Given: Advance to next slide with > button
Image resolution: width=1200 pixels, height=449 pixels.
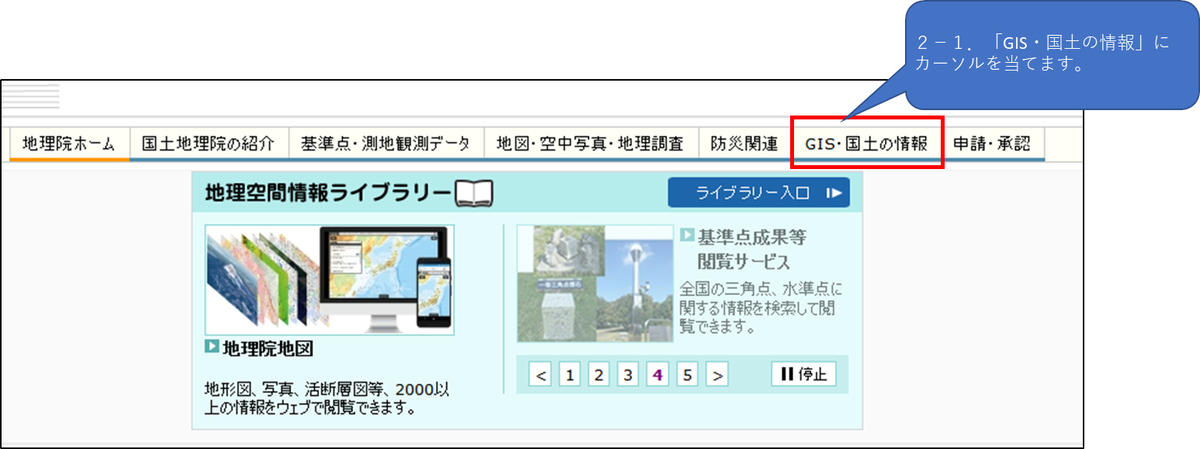Looking at the screenshot, I should coord(717,375).
